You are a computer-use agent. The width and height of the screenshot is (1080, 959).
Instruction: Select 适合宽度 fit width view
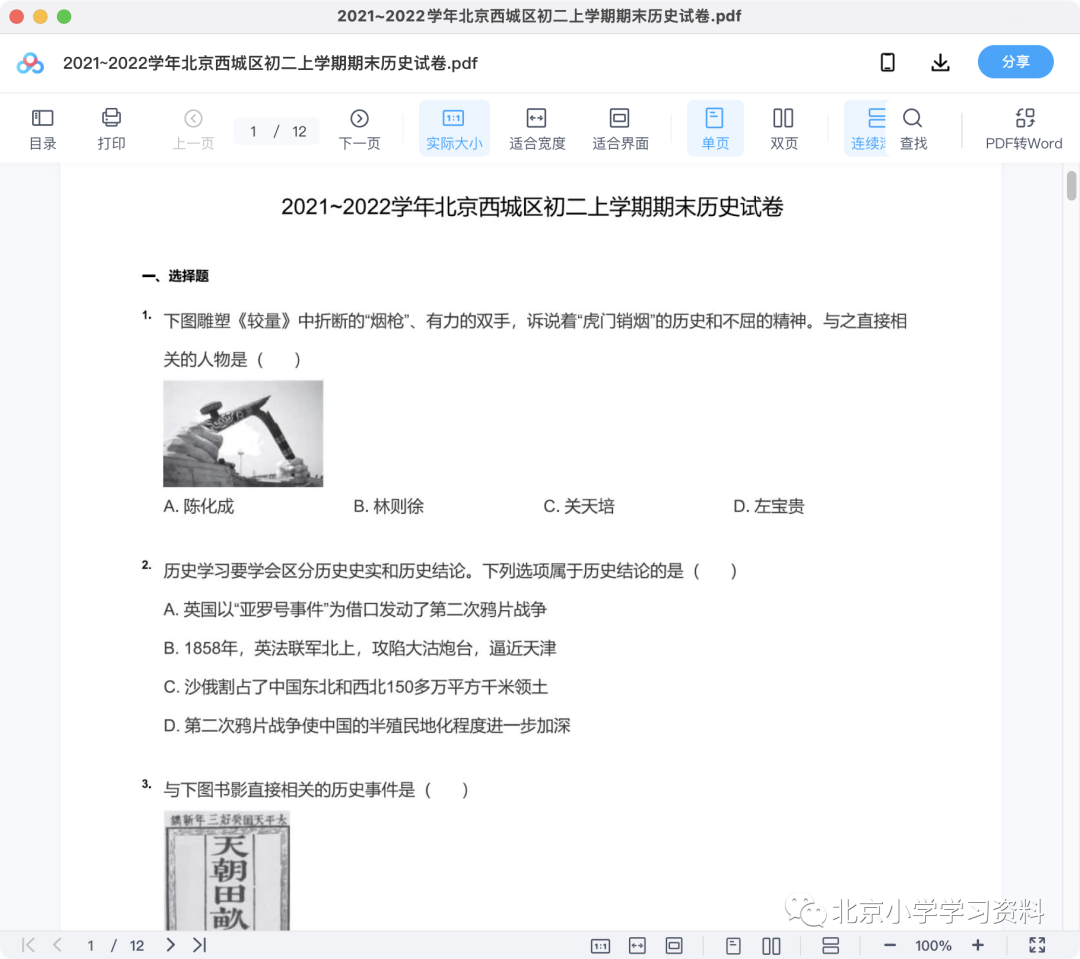pos(537,129)
